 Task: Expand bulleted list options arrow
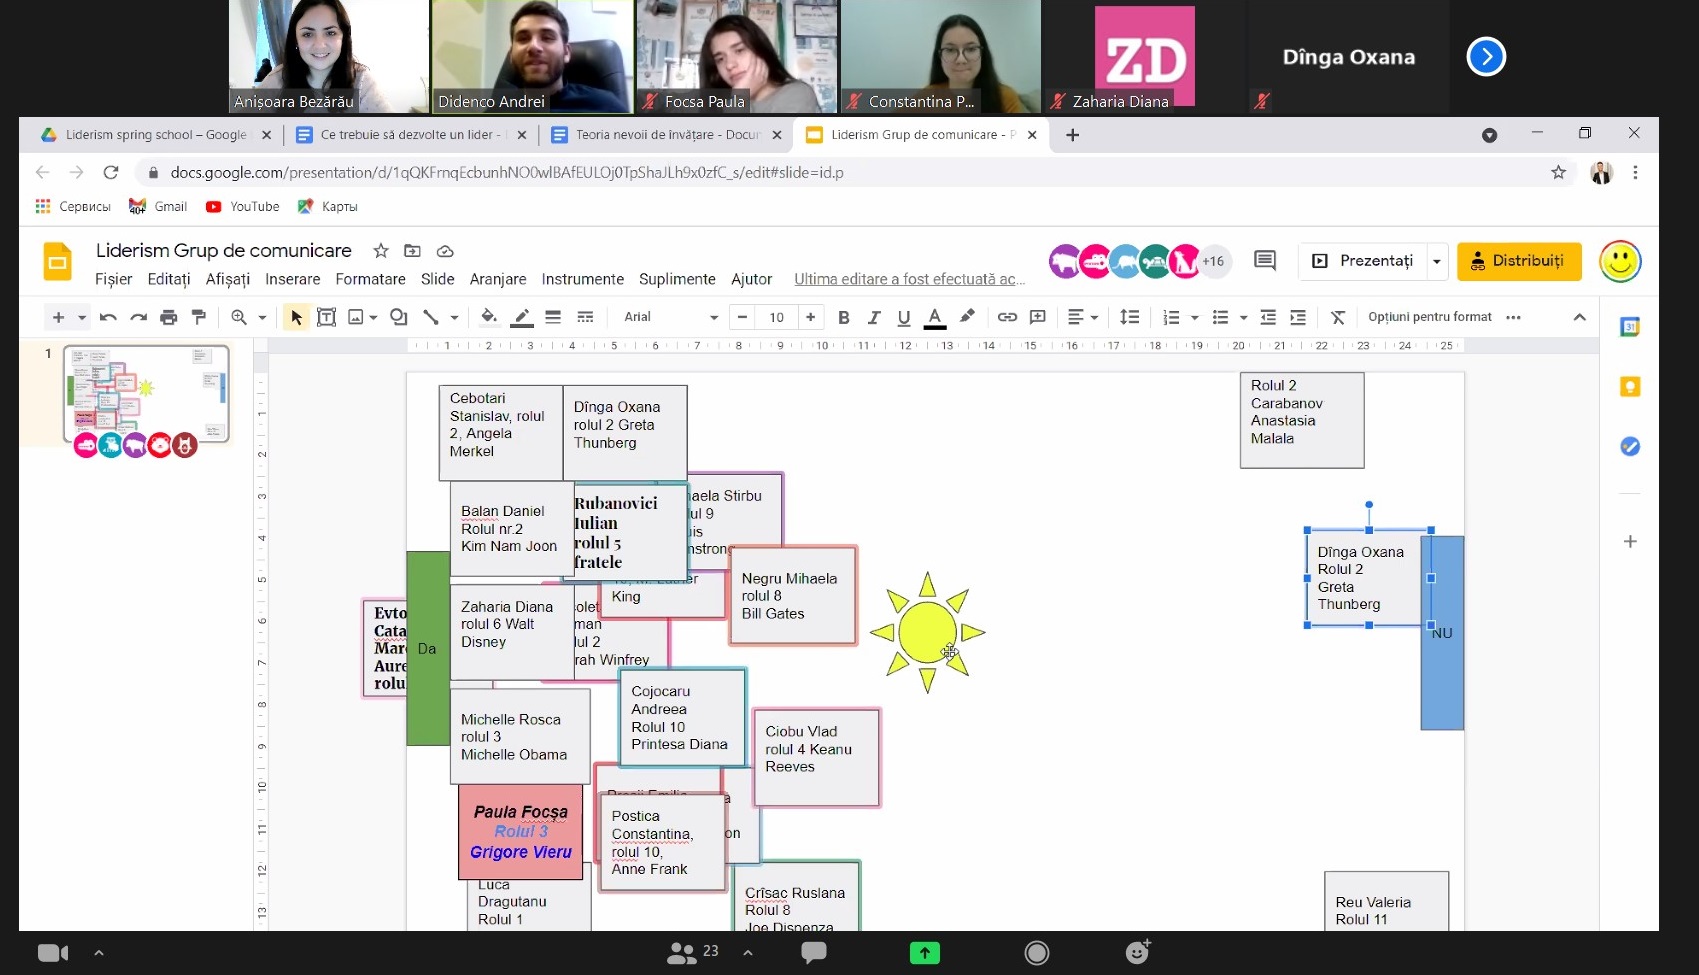pyautogui.click(x=1244, y=318)
